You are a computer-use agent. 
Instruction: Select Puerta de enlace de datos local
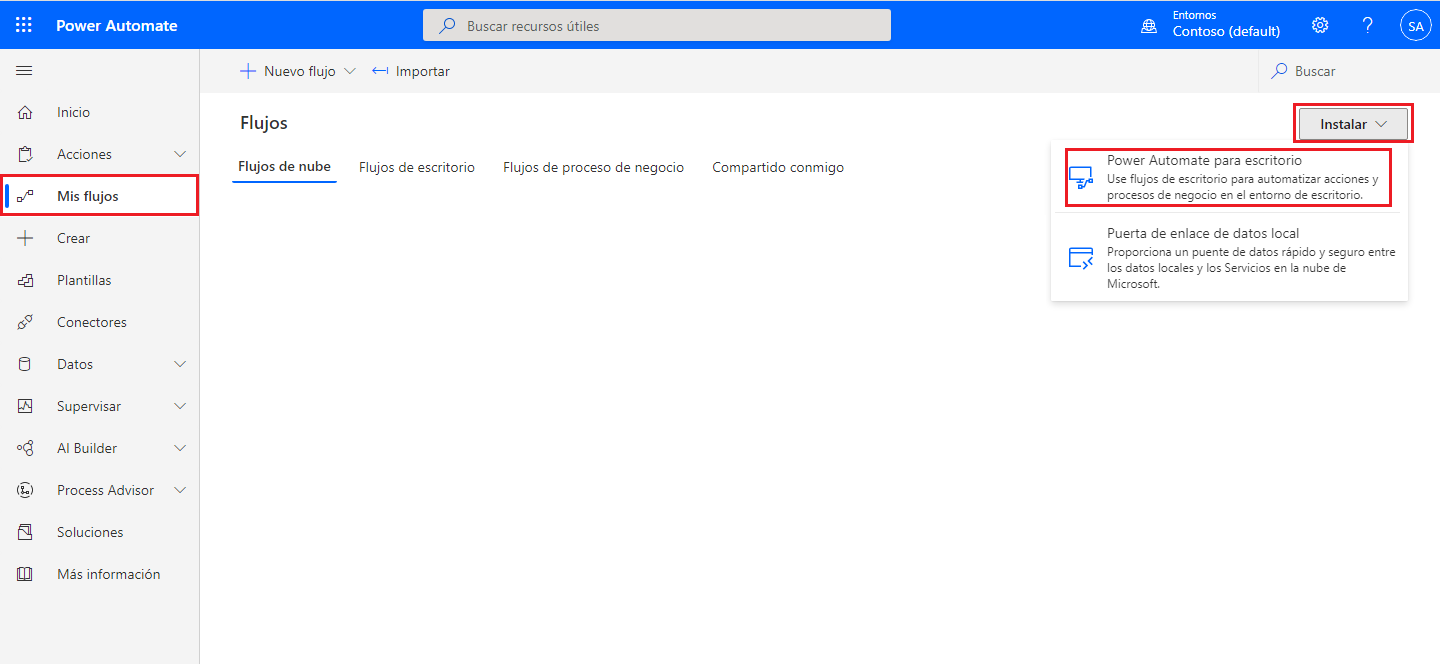pyautogui.click(x=1228, y=260)
